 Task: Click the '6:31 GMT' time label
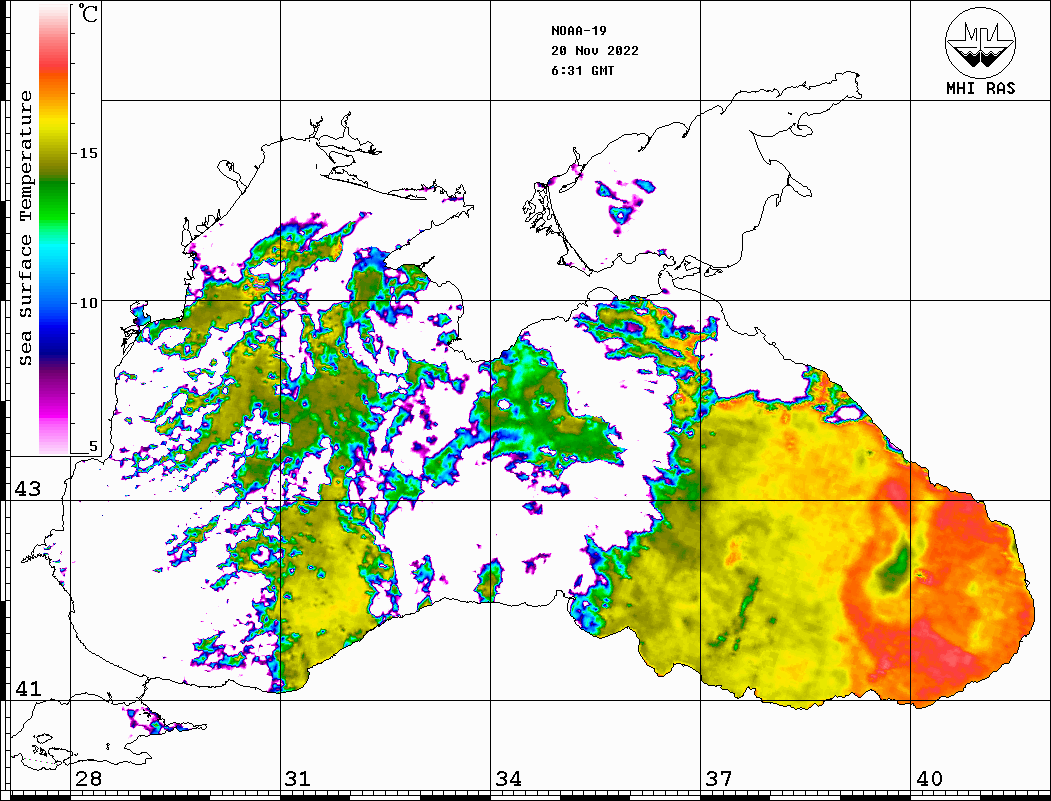(x=582, y=70)
